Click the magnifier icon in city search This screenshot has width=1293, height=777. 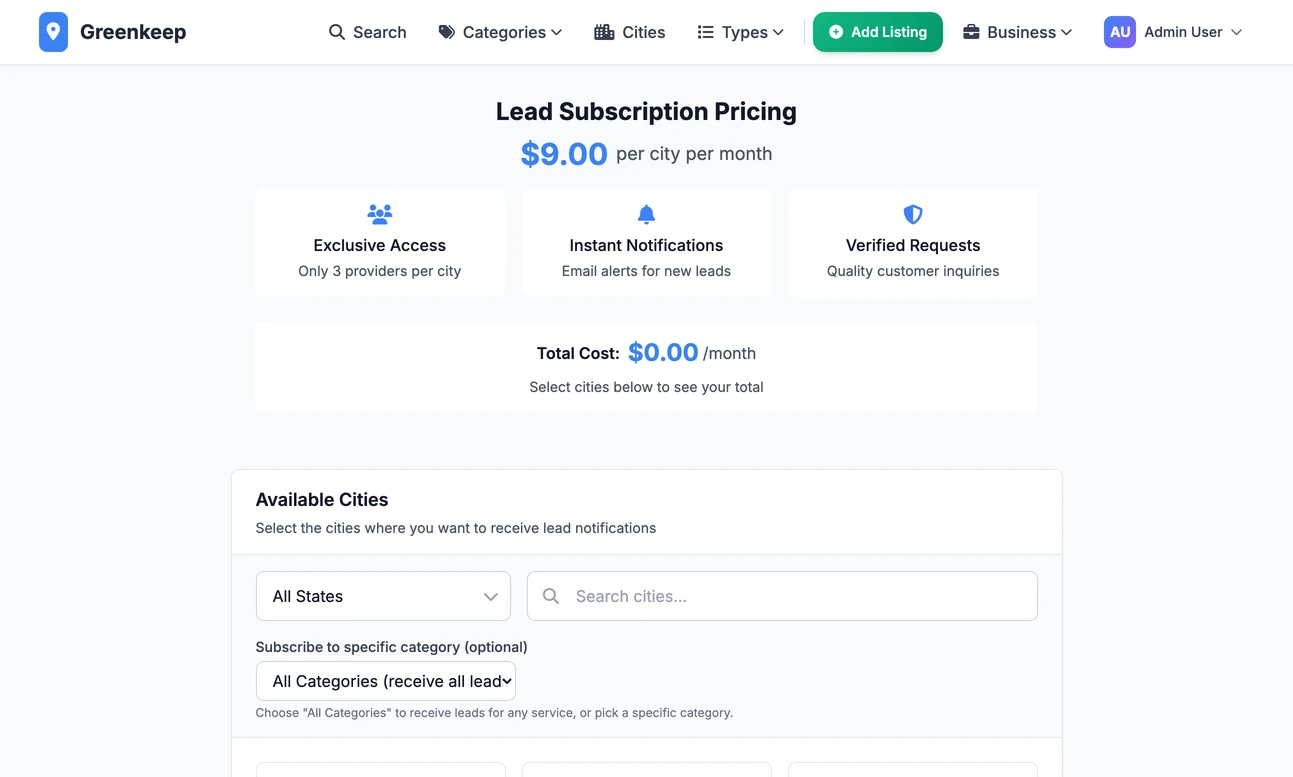pos(551,596)
